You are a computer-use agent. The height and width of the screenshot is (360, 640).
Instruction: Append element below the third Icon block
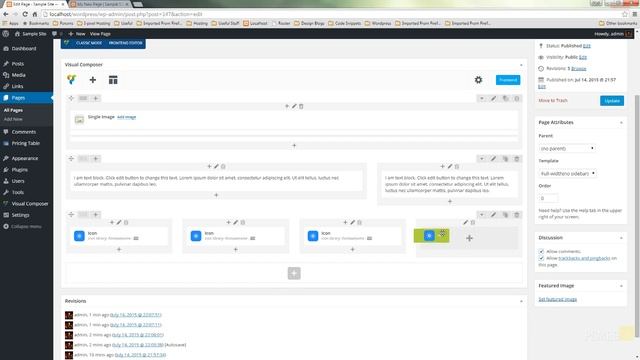click(x=353, y=249)
